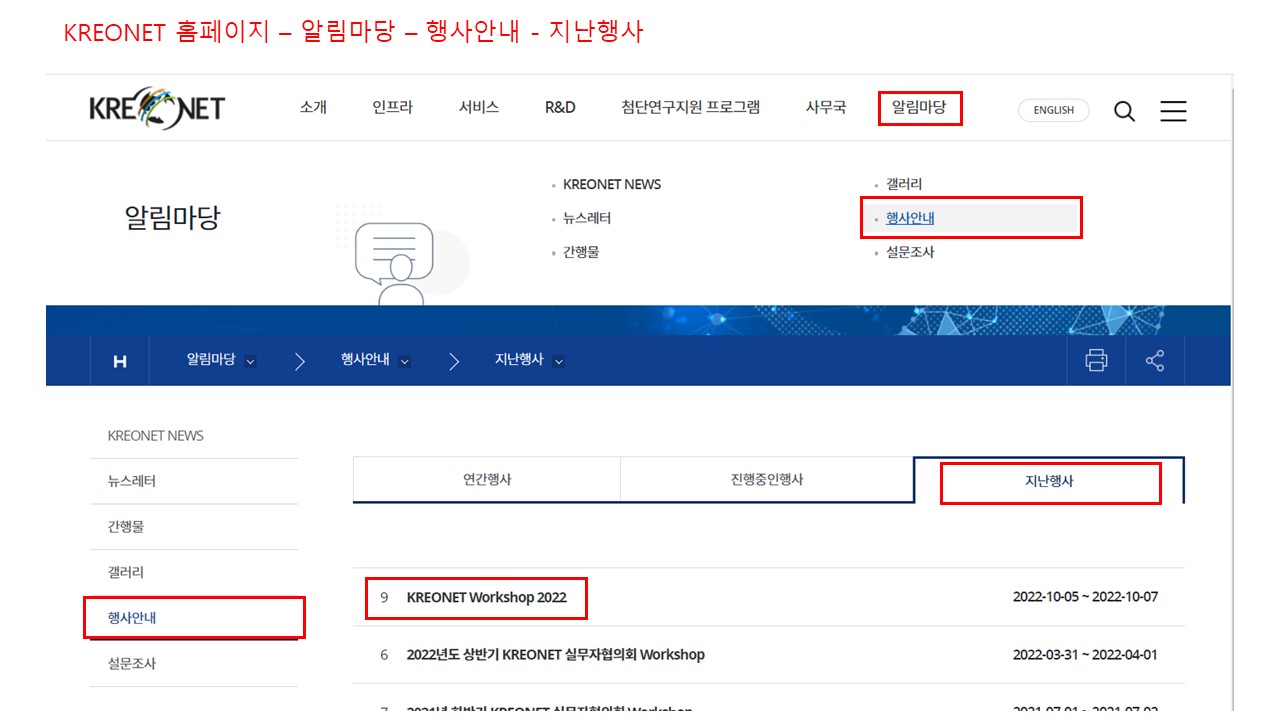Viewport: 1280px width, 720px height.
Task: Open R&D menu
Action: (560, 107)
